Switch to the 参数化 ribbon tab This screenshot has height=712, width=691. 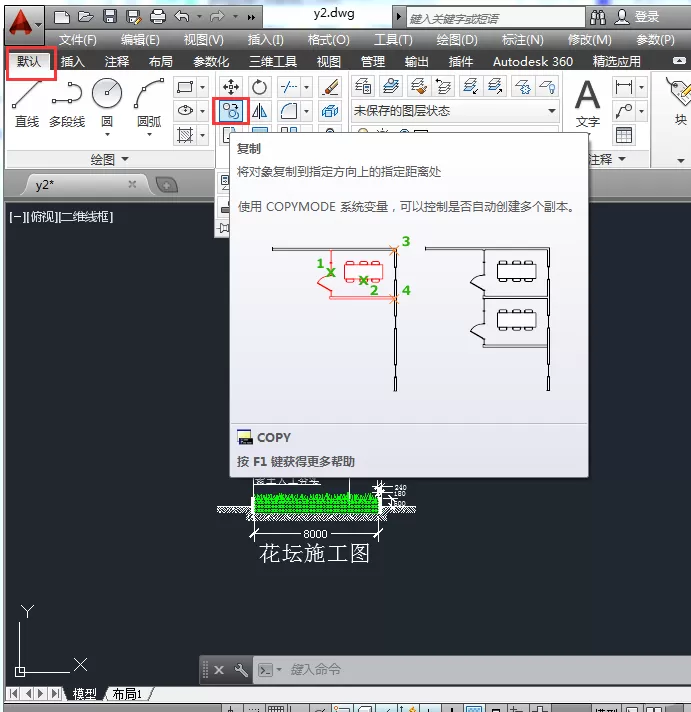coord(211,61)
